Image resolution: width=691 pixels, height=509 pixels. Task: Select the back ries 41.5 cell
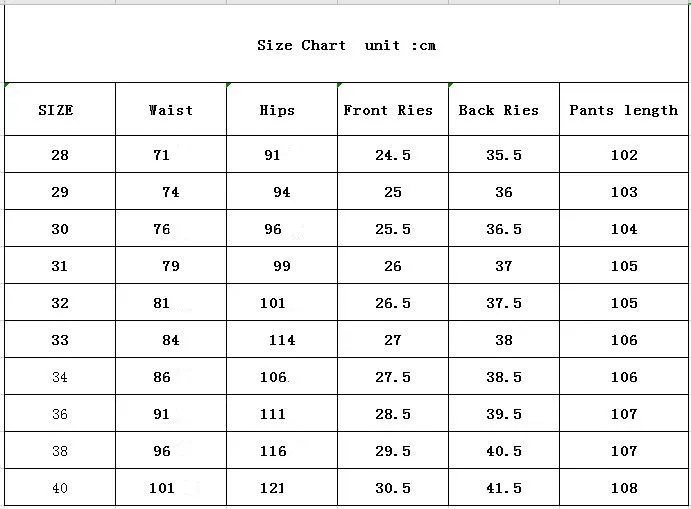504,487
